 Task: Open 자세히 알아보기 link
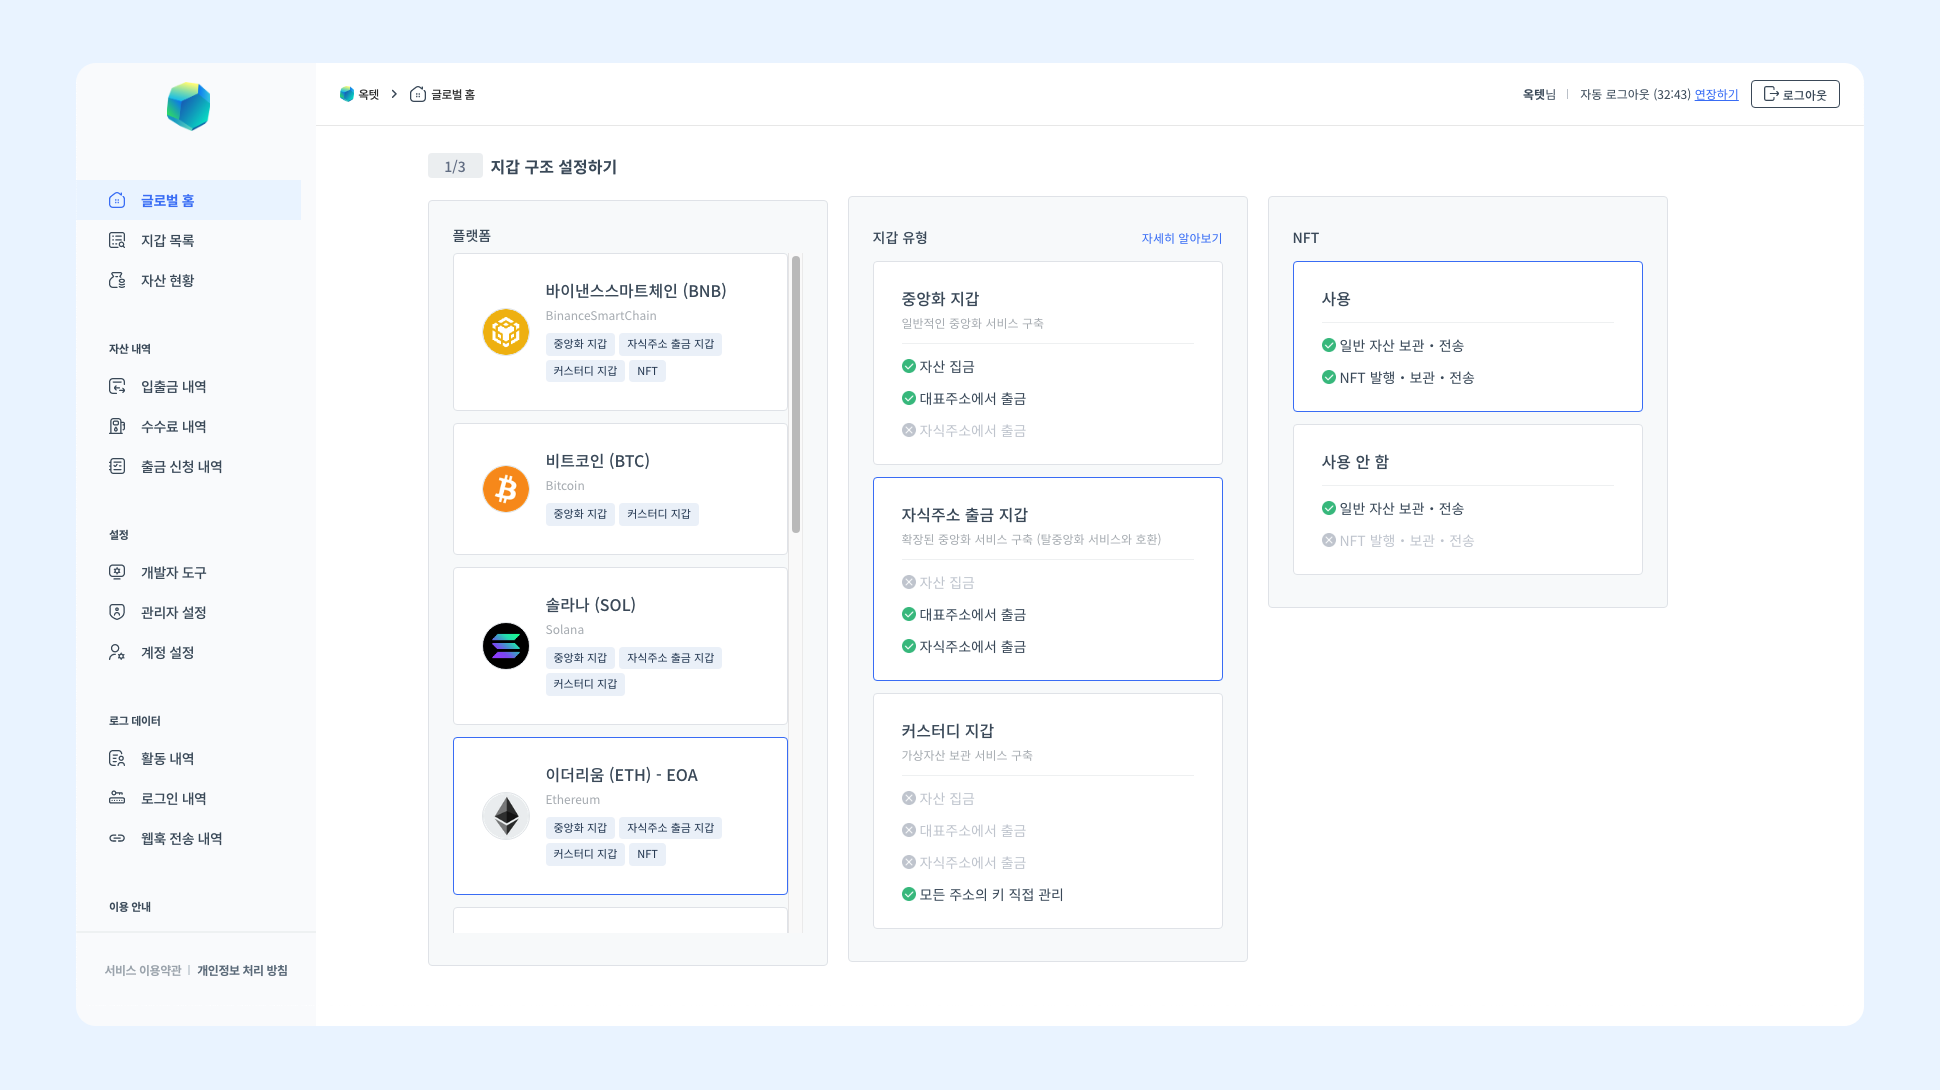(x=1181, y=238)
